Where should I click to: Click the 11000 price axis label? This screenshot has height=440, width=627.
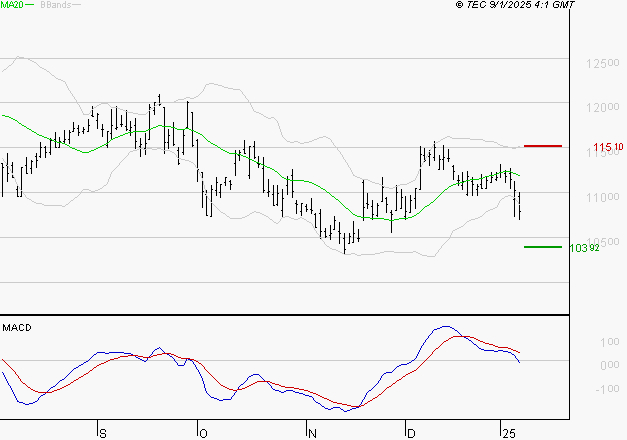pyautogui.click(x=603, y=197)
